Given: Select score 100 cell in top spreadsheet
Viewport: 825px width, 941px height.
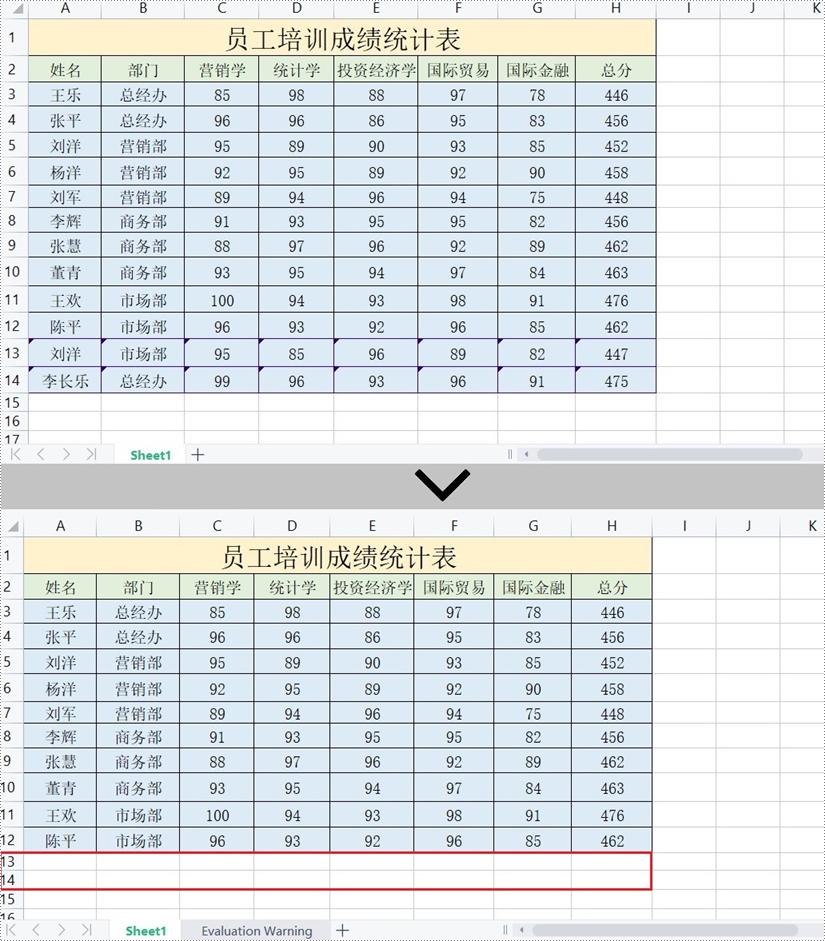Looking at the screenshot, I should pyautogui.click(x=222, y=300).
